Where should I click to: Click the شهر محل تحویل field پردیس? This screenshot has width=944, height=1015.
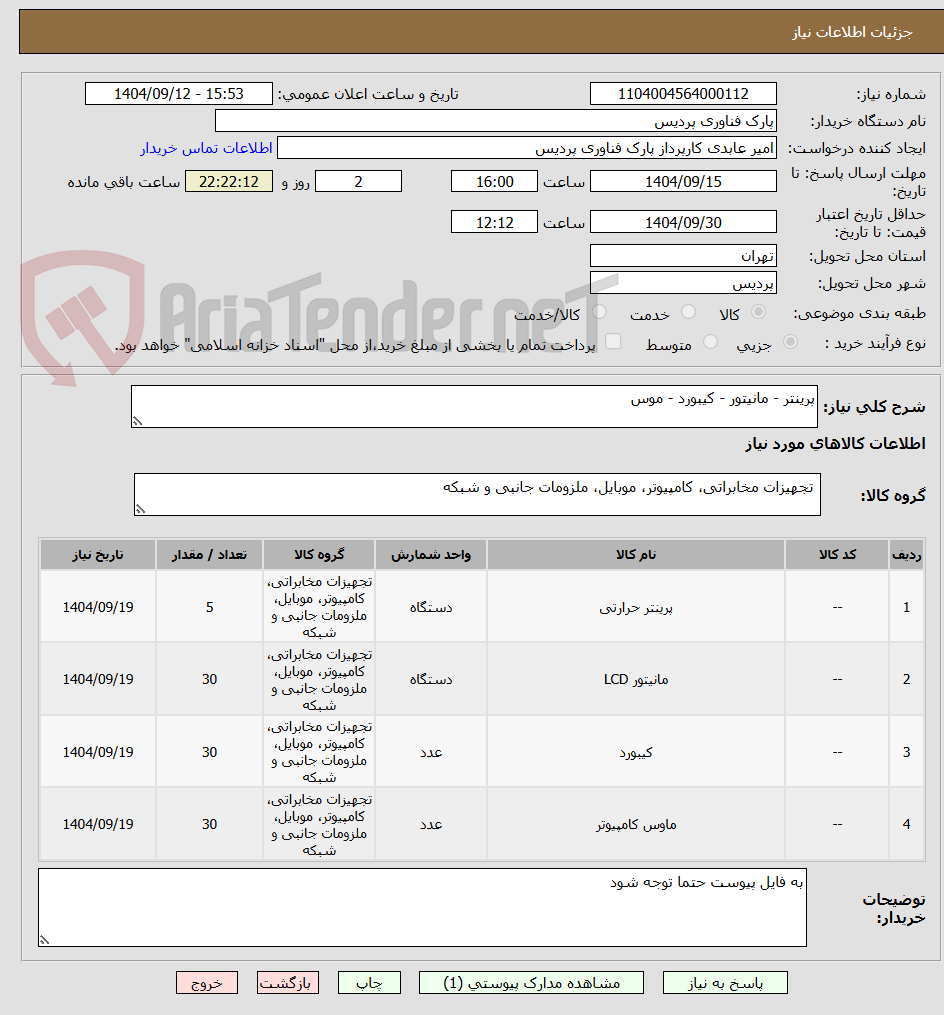[x=683, y=284]
